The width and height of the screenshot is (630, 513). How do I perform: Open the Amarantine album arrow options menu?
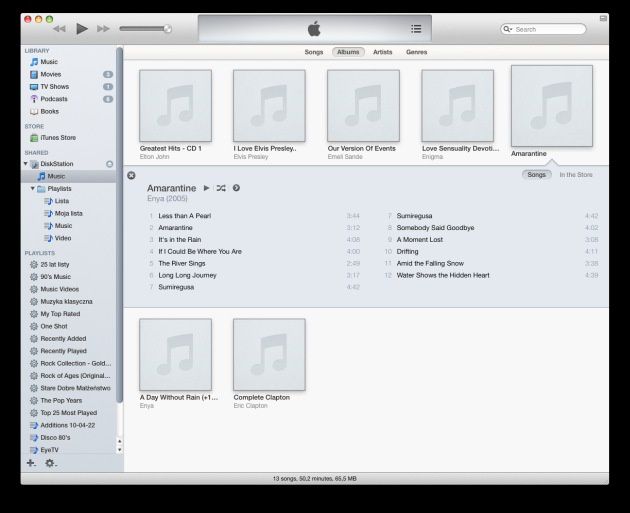tap(236, 188)
